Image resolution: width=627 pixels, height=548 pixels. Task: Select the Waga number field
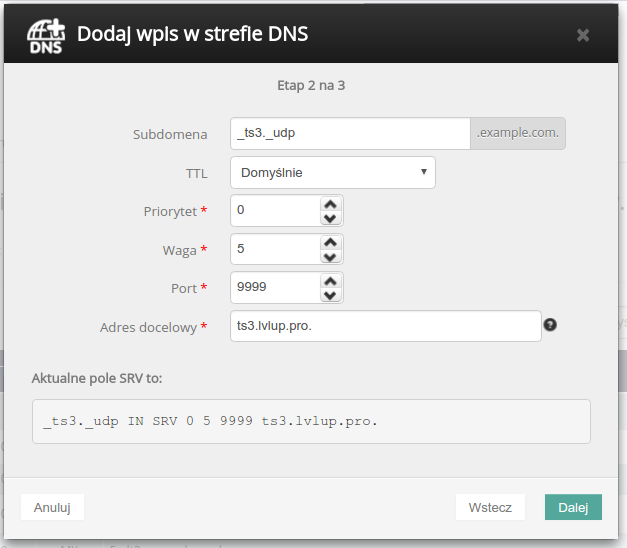point(274,250)
